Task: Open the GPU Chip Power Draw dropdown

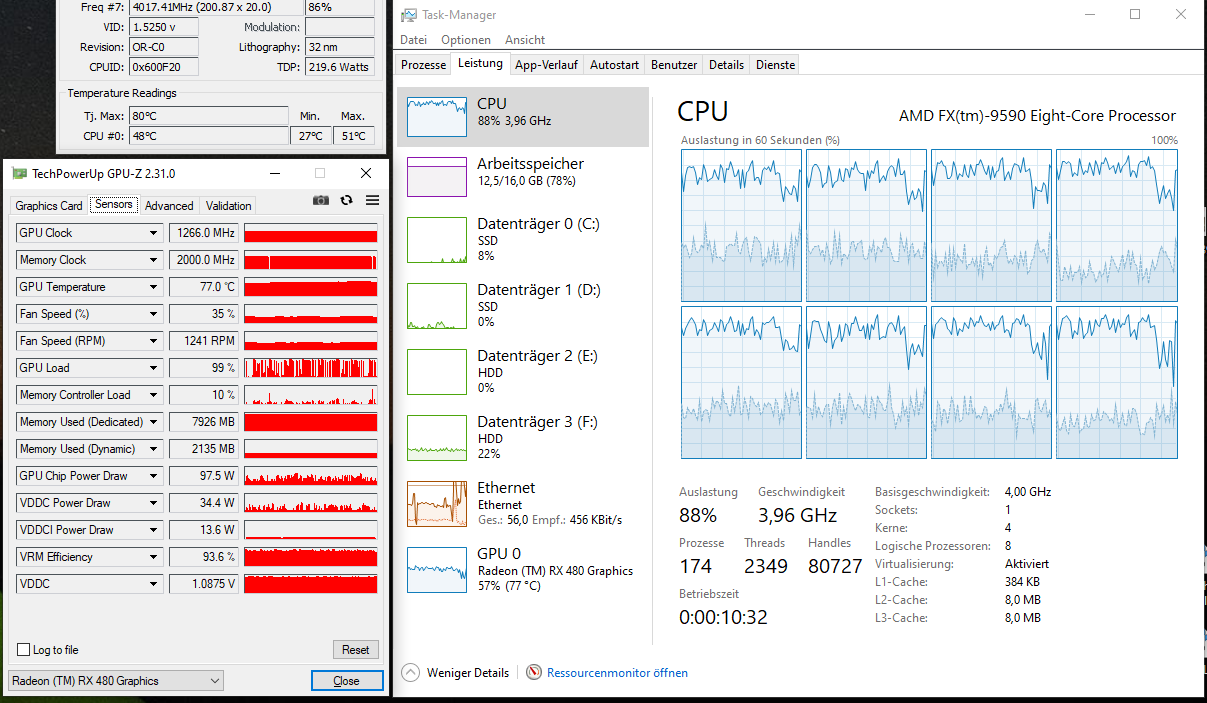Action: pyautogui.click(x=153, y=476)
